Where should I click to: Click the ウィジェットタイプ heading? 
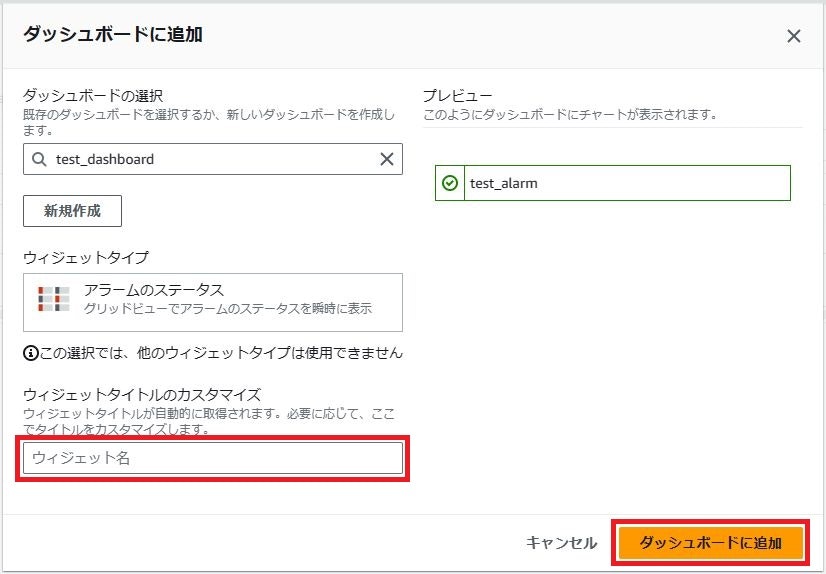(x=86, y=258)
